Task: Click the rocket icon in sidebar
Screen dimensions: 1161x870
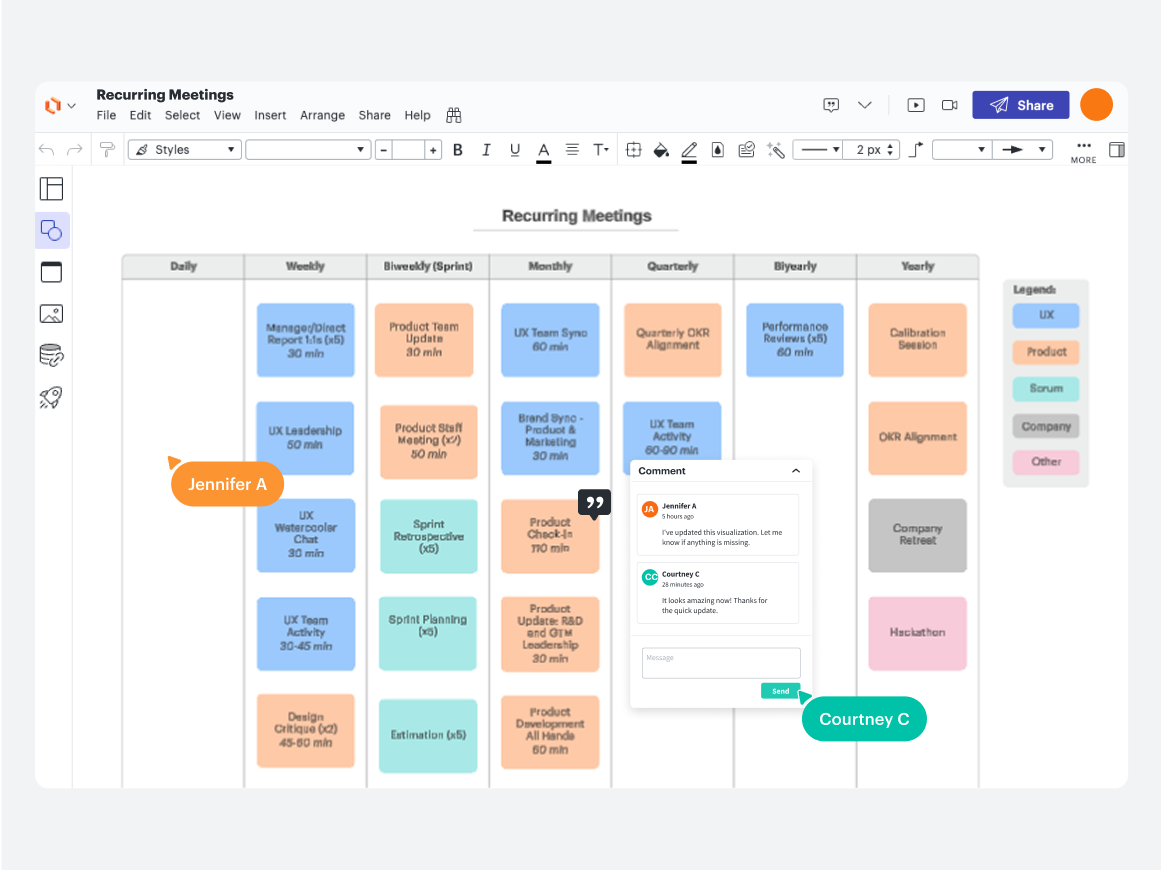Action: [x=51, y=397]
